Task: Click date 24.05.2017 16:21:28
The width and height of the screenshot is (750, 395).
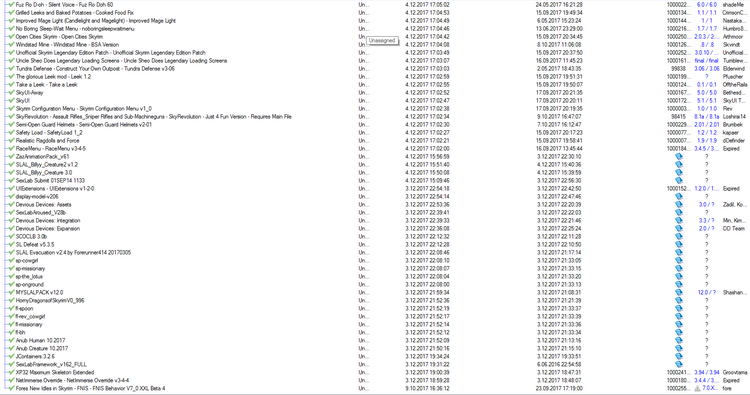Action: click(559, 4)
